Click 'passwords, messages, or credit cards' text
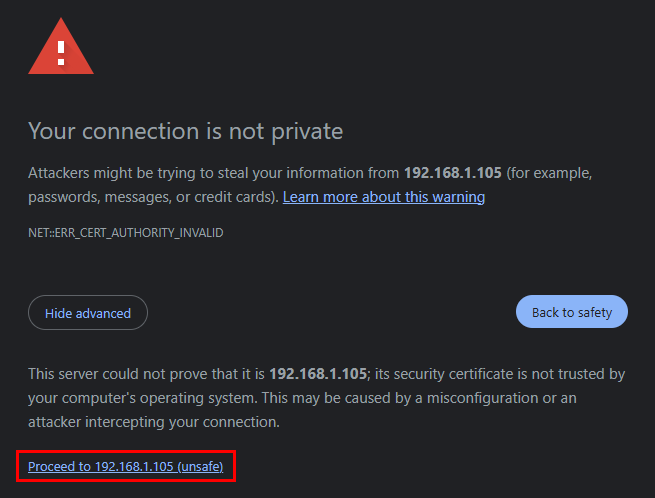This screenshot has height=498, width=655. (x=150, y=197)
